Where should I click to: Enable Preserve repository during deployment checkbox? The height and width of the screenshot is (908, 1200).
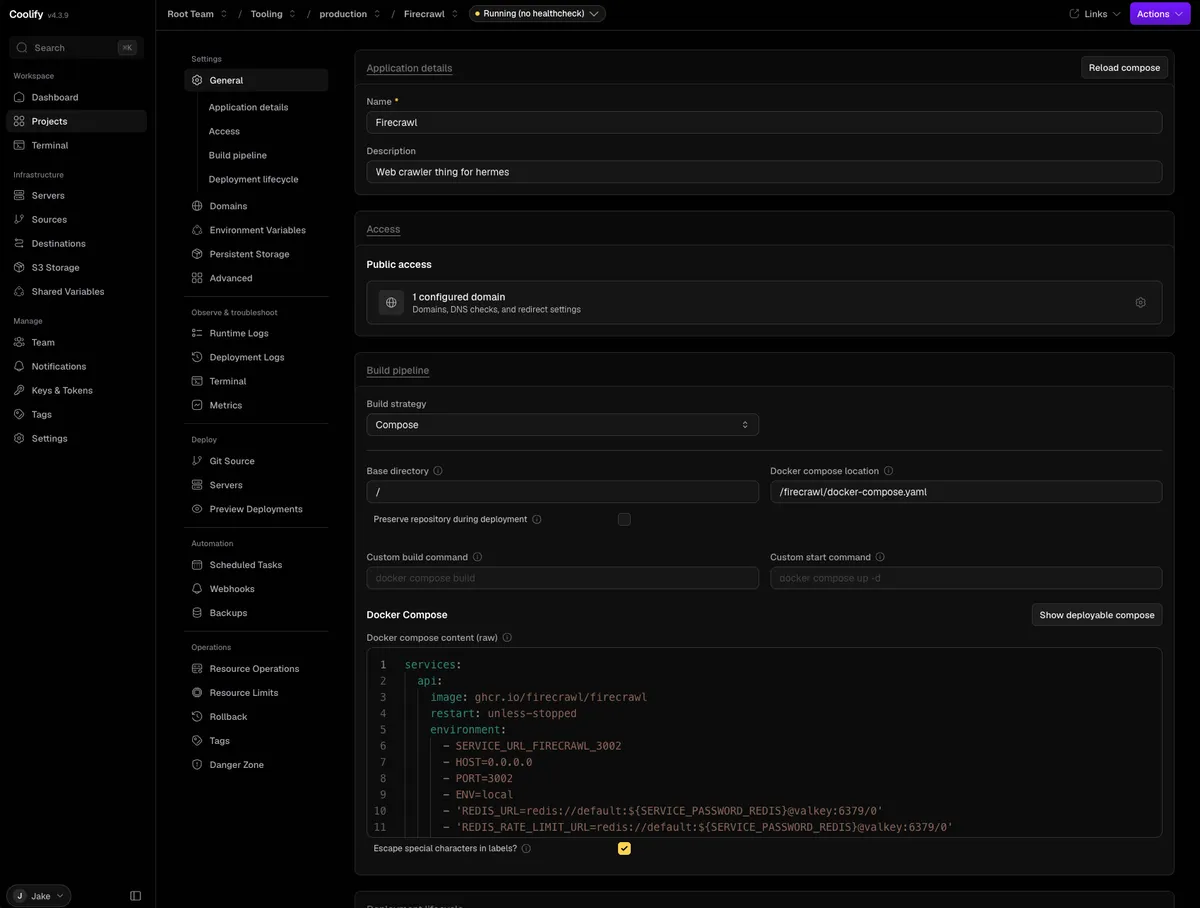pos(624,519)
